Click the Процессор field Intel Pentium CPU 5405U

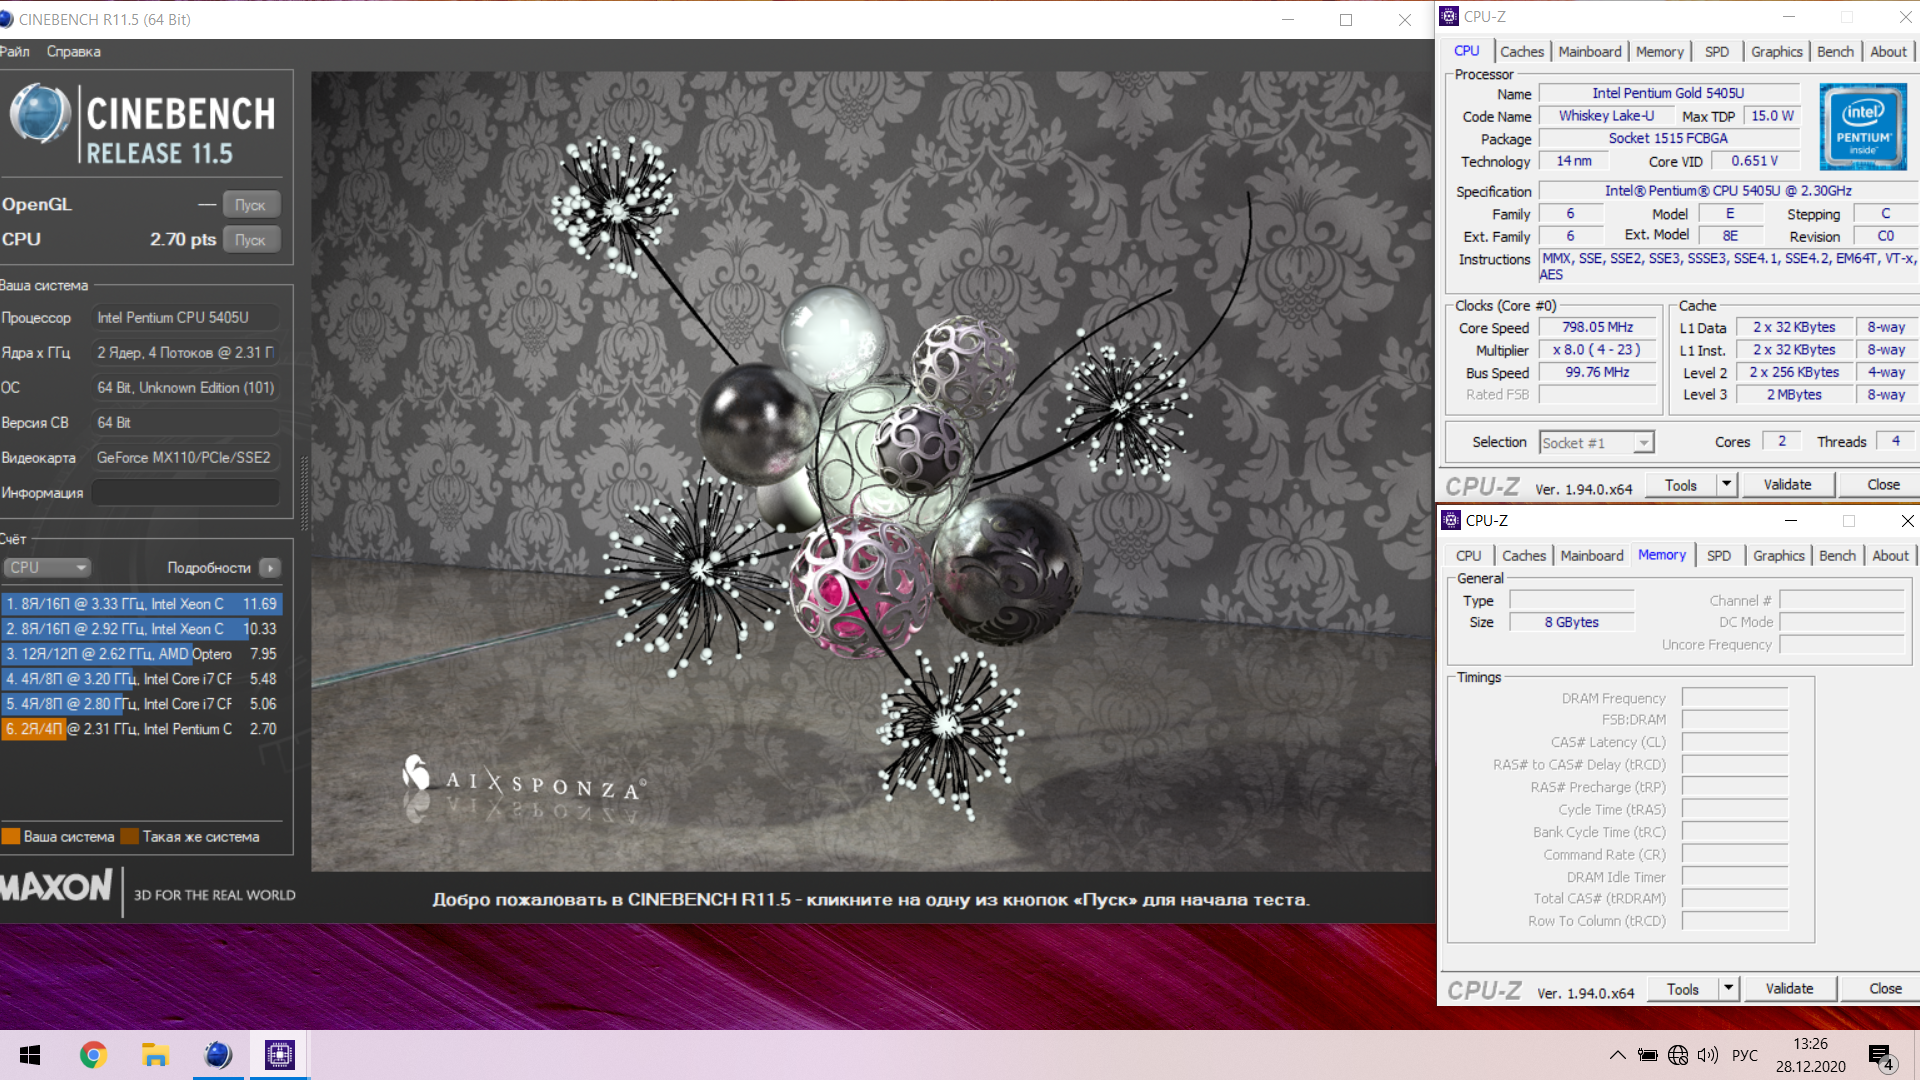click(x=186, y=318)
